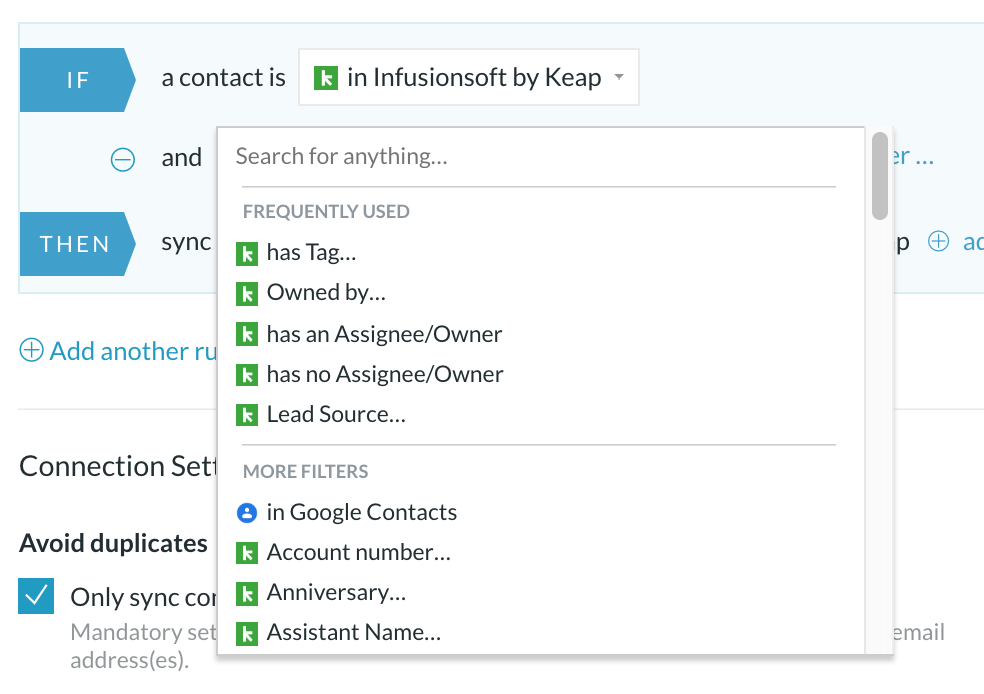Click the 'FREQUENTLY USED' section header

(x=326, y=211)
